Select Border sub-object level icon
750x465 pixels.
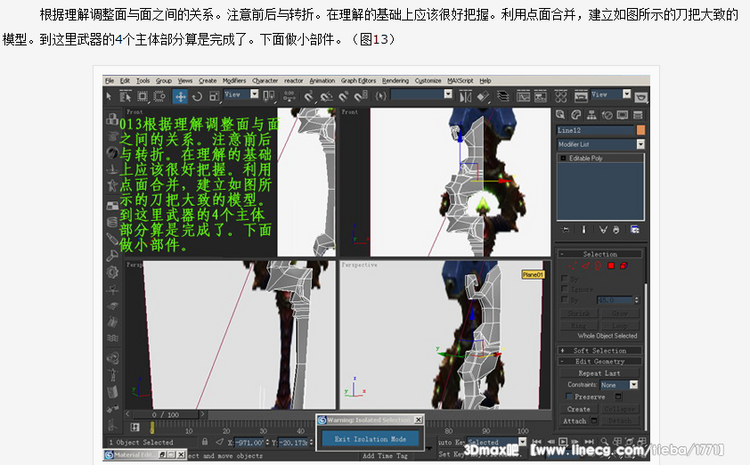(598, 266)
